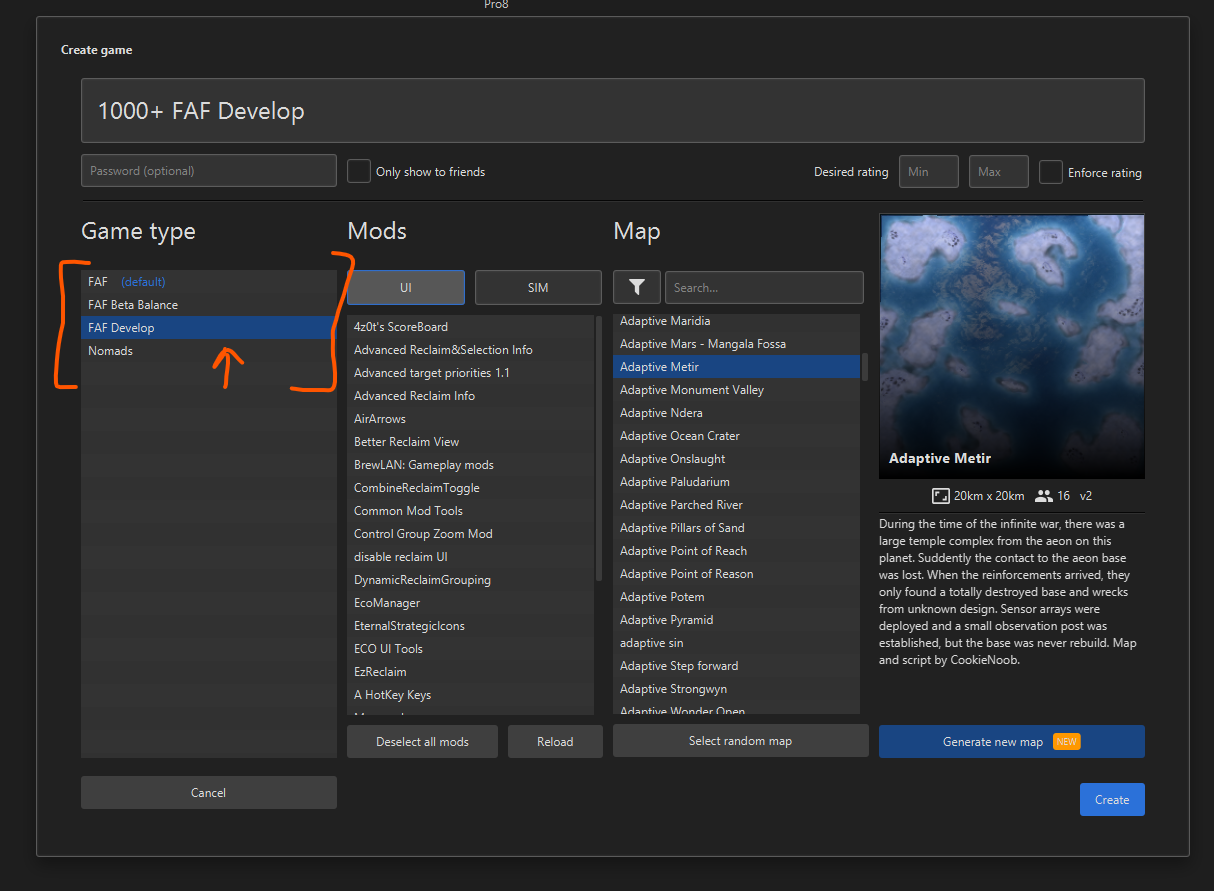The height and width of the screenshot is (891, 1214).
Task: Choose the Adaptive Onslaught map
Action: click(737, 459)
